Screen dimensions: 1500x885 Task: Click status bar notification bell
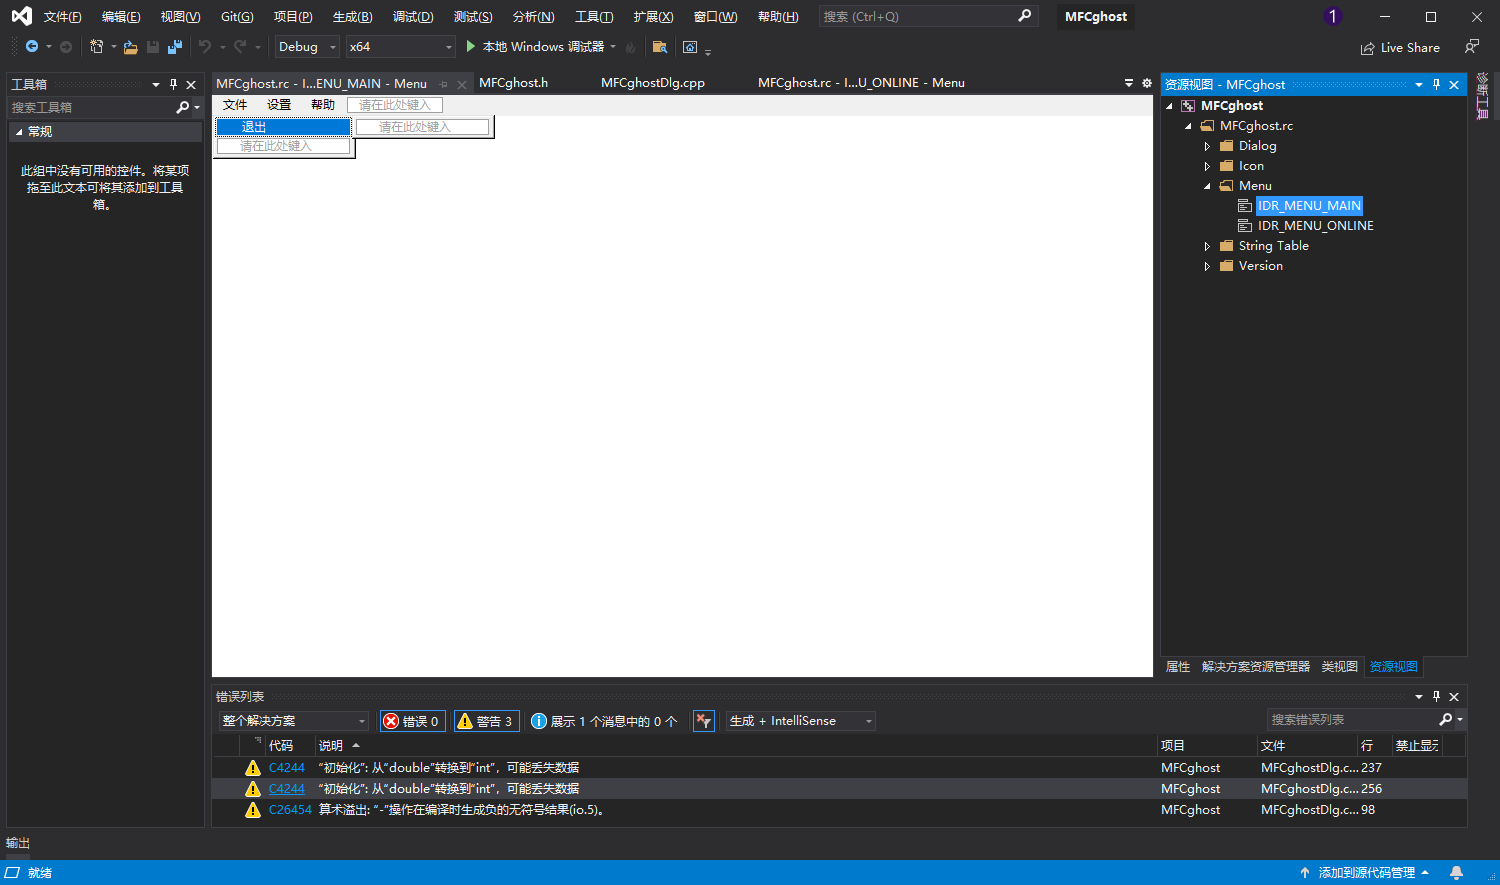coord(1457,873)
